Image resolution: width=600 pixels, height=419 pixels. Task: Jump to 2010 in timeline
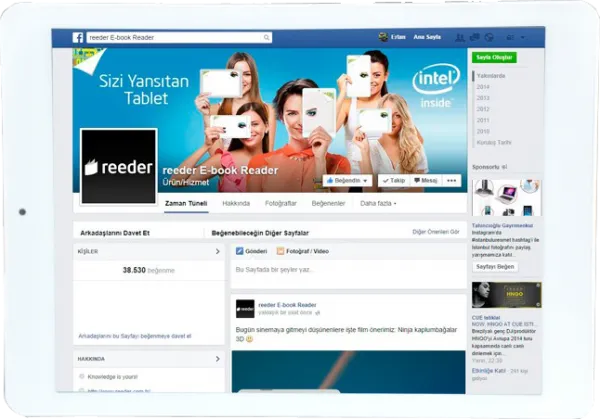click(x=483, y=131)
